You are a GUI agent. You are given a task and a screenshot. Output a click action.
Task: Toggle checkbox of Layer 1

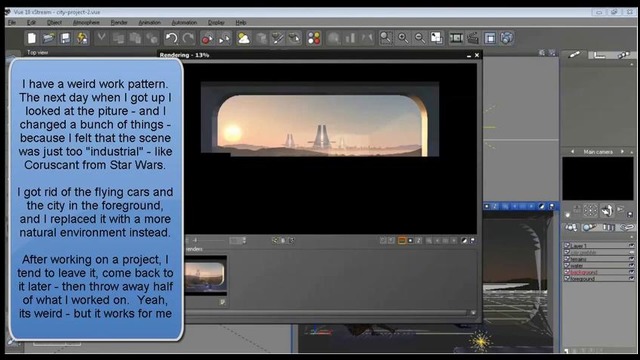[x=567, y=246]
